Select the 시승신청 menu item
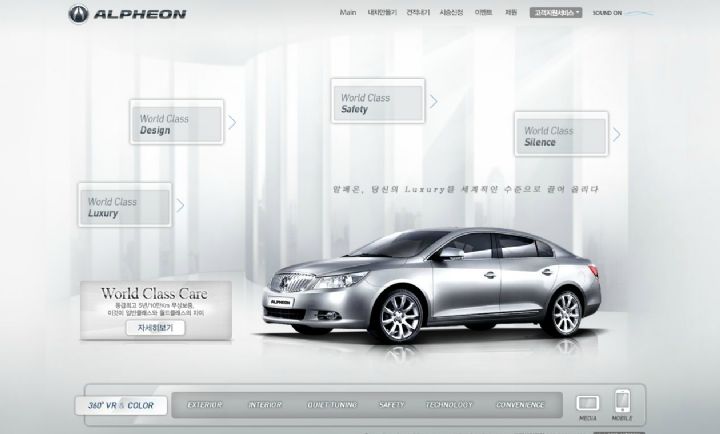 pyautogui.click(x=451, y=13)
